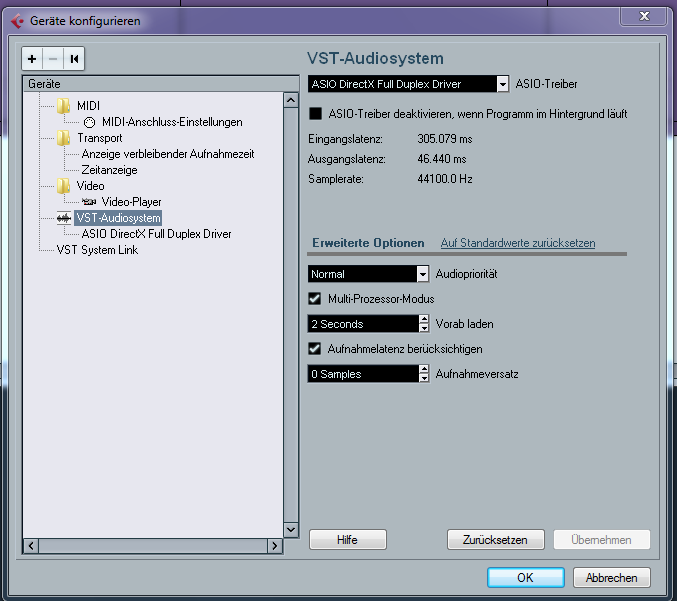Select Video in the device tree

point(90,186)
